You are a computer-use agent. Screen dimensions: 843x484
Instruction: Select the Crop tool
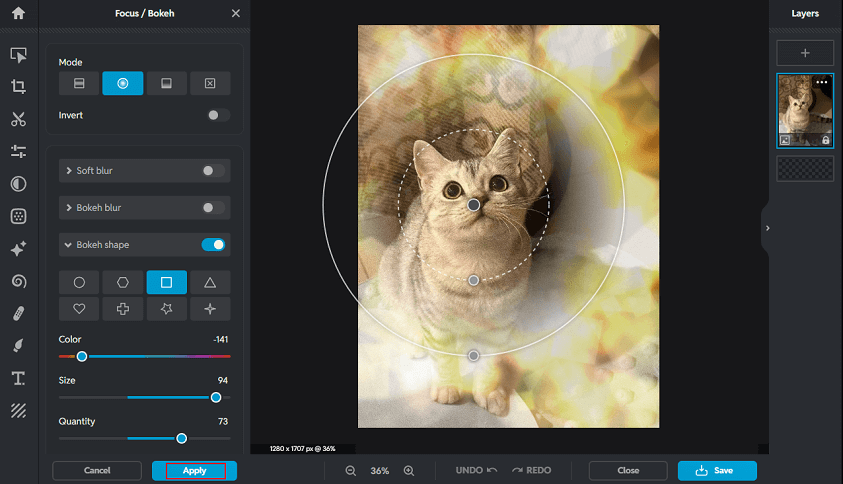(18, 87)
